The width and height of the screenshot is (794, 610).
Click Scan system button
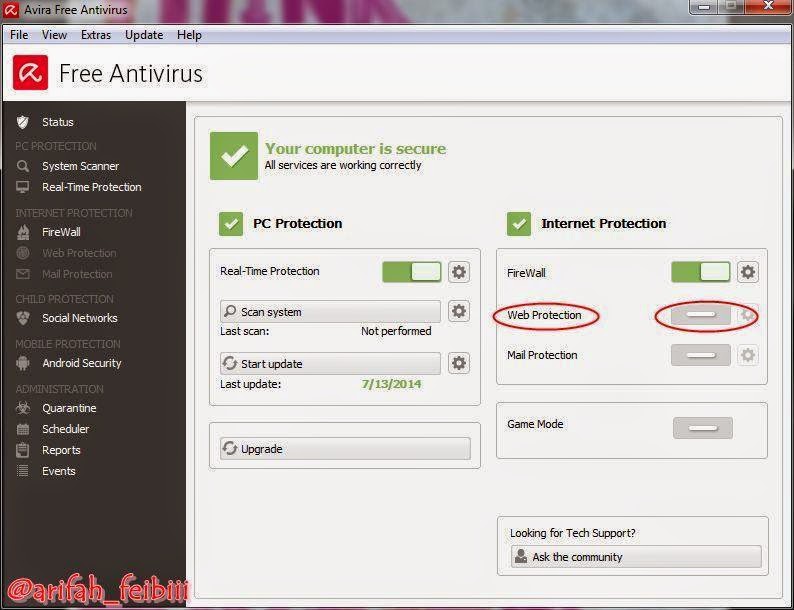330,311
